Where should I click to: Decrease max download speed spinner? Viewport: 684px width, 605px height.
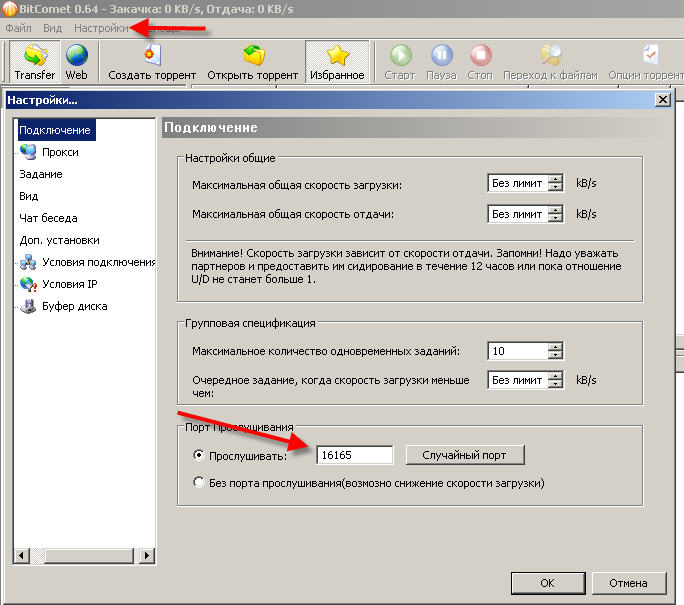click(555, 187)
